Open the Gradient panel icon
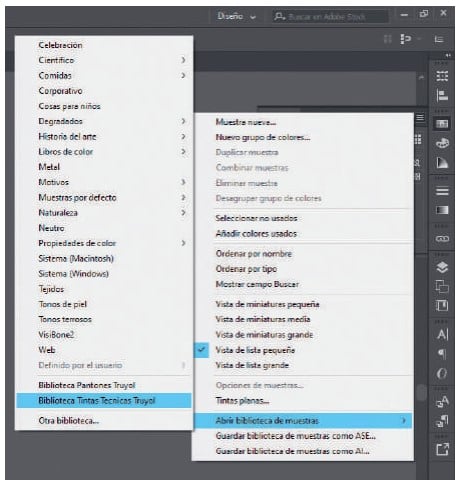The image size is (458, 483). pos(442,210)
